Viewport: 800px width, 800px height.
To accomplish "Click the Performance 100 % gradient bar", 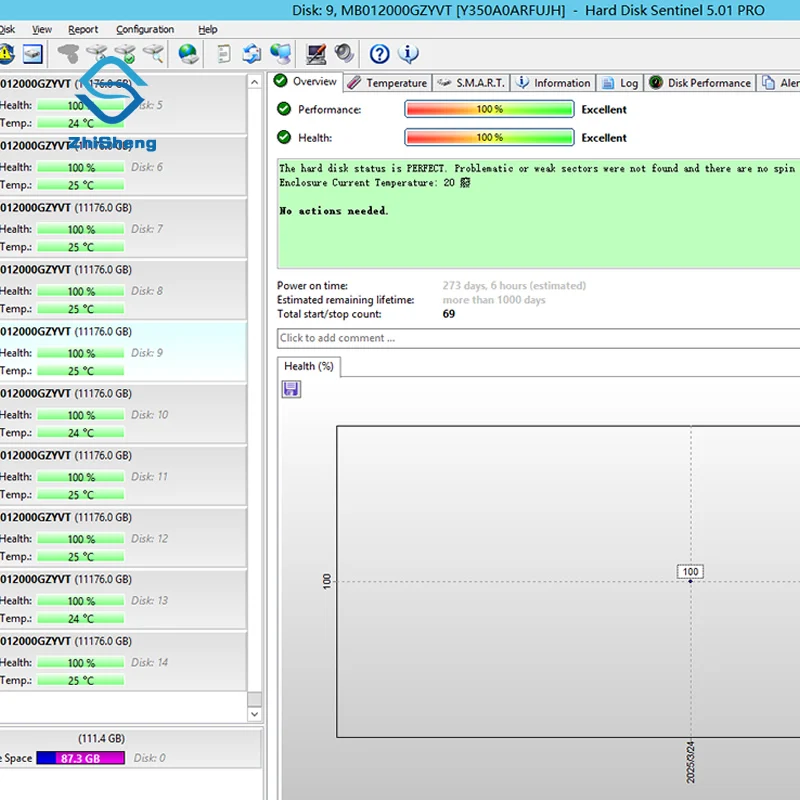I will click(489, 109).
